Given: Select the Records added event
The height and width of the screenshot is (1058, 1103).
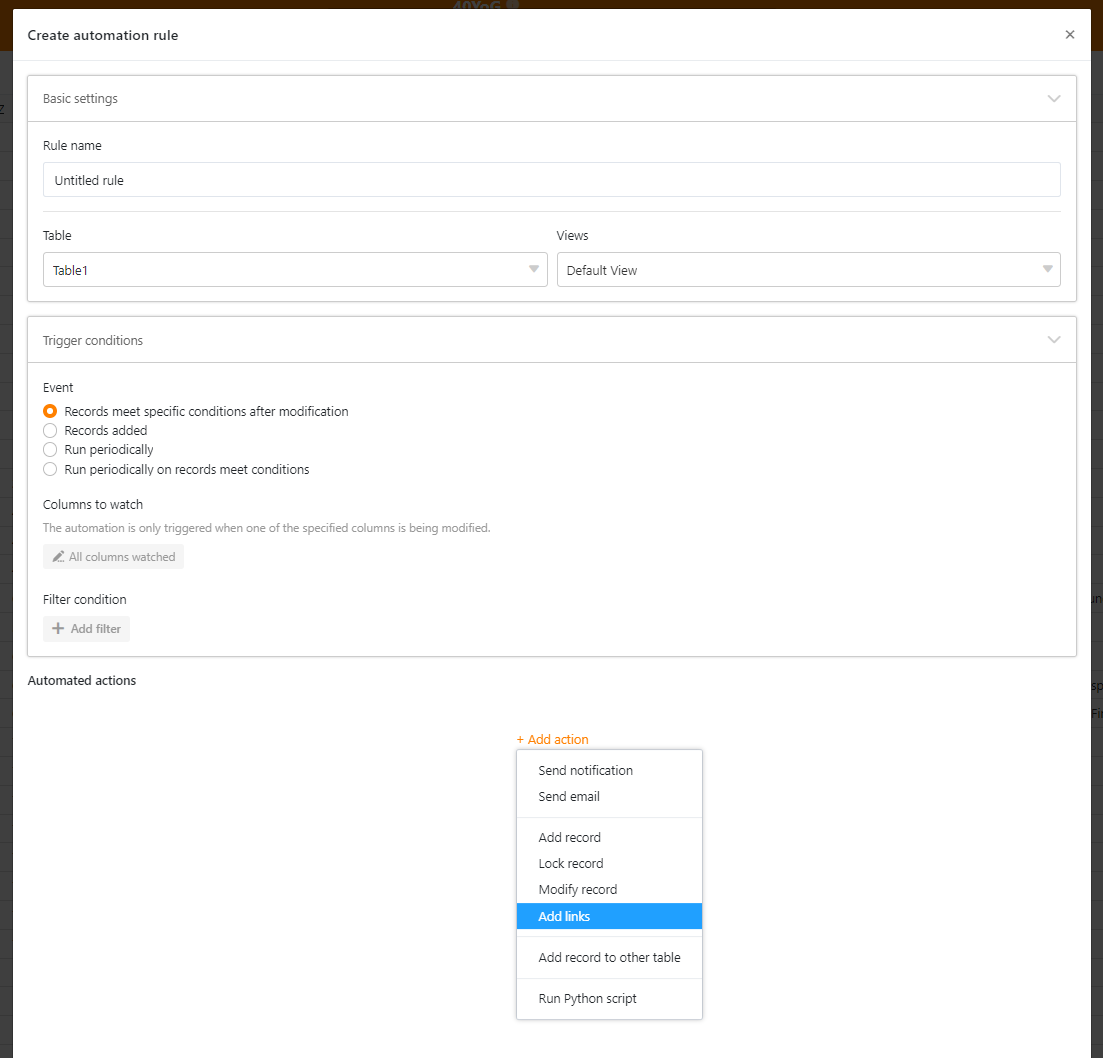Looking at the screenshot, I should point(50,430).
